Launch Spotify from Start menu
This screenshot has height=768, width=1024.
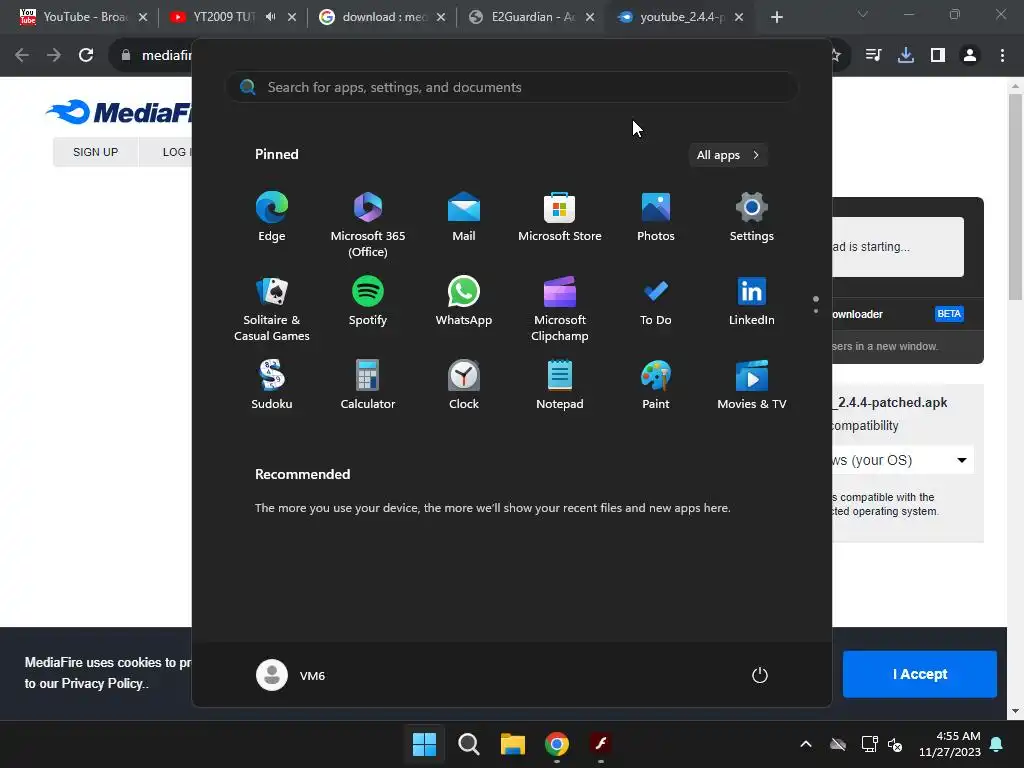[x=368, y=301]
